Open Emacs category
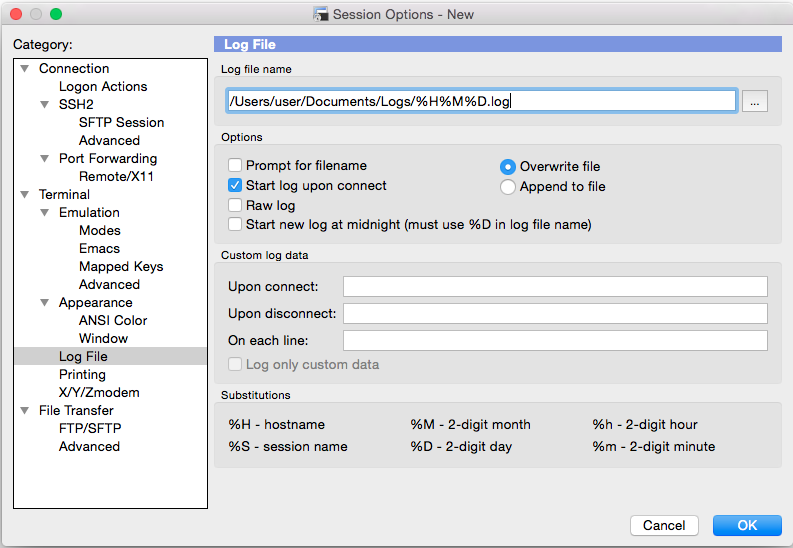 pos(99,249)
